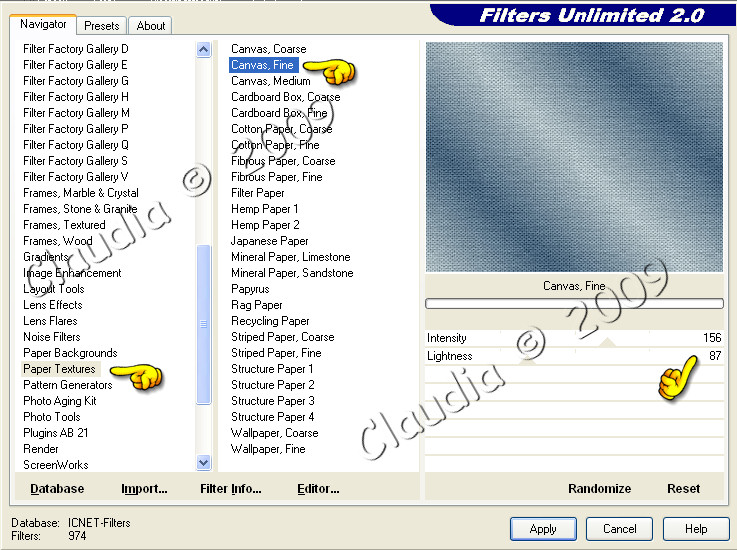The height and width of the screenshot is (550, 737).
Task: Select Fibrous Paper, Coarse
Action: pyautogui.click(x=283, y=161)
